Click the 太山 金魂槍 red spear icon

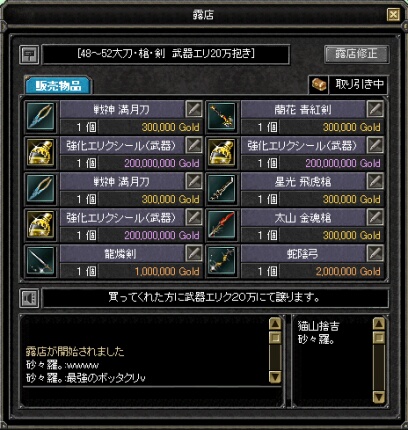221,225
